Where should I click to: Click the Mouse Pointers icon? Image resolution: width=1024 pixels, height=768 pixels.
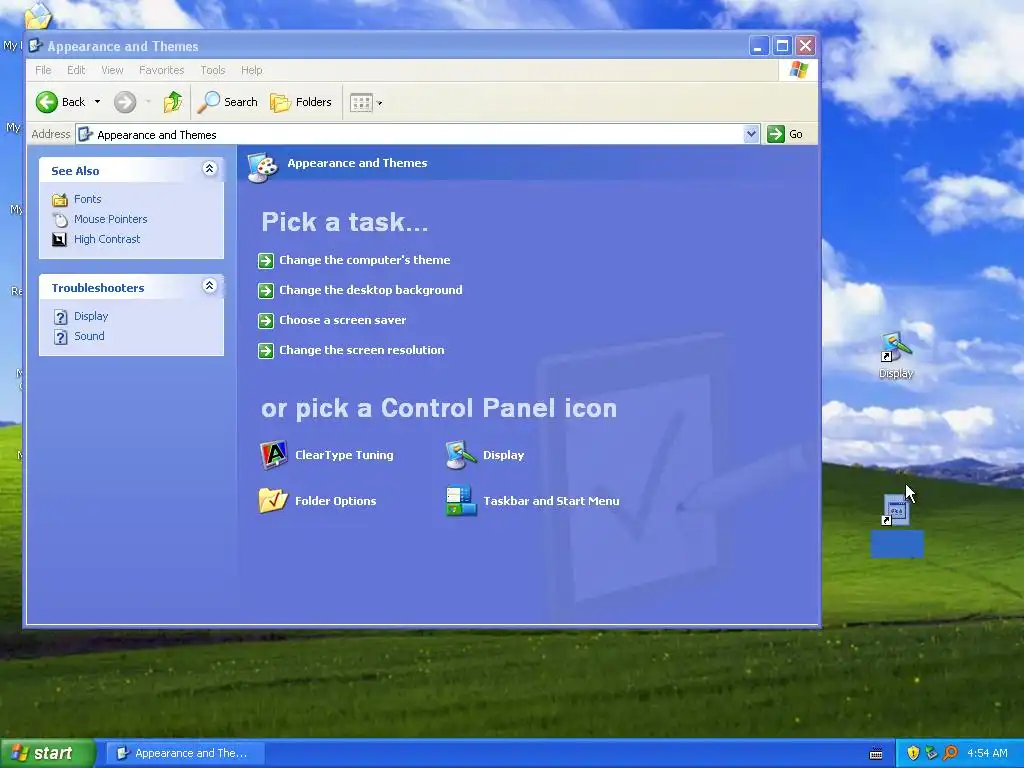point(60,219)
